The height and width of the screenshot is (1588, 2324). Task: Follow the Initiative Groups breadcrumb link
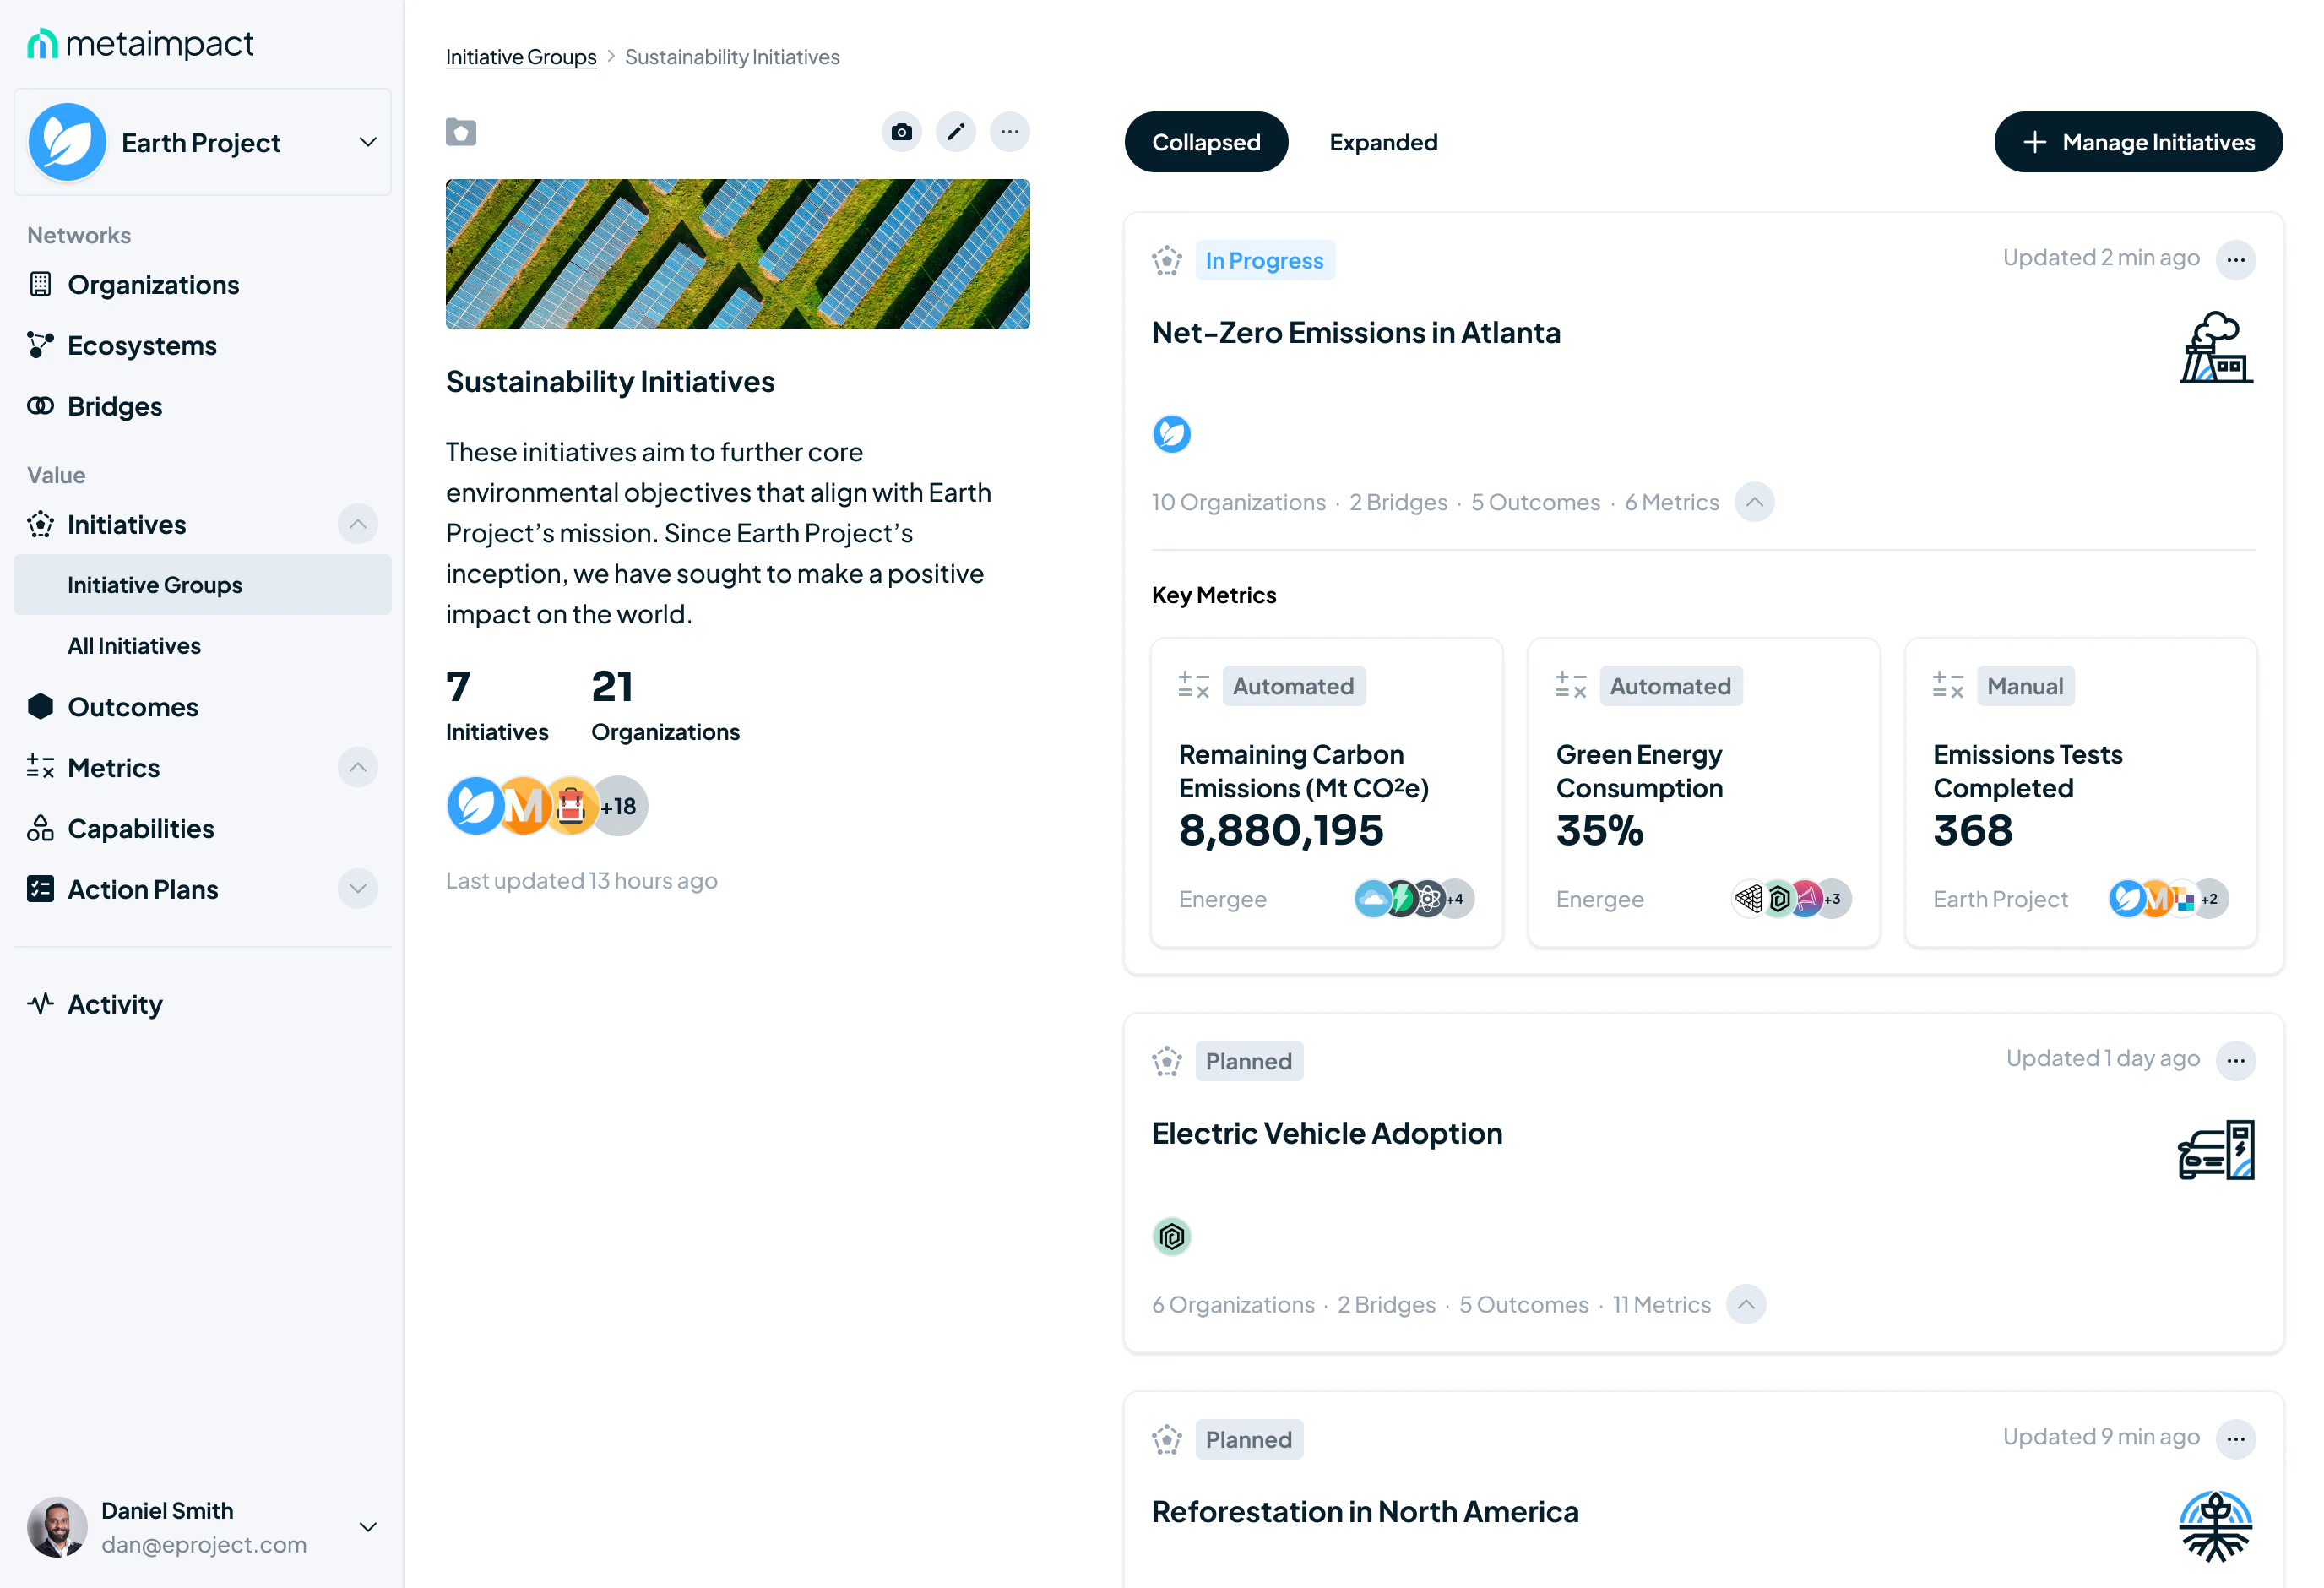click(520, 57)
